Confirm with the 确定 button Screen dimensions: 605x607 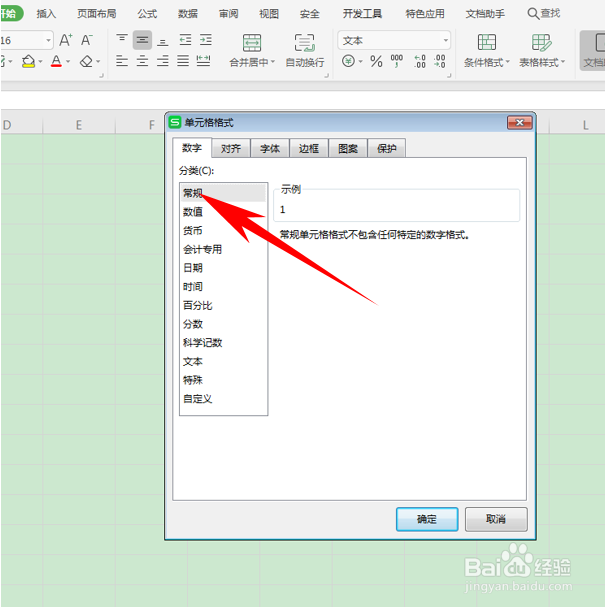(427, 519)
